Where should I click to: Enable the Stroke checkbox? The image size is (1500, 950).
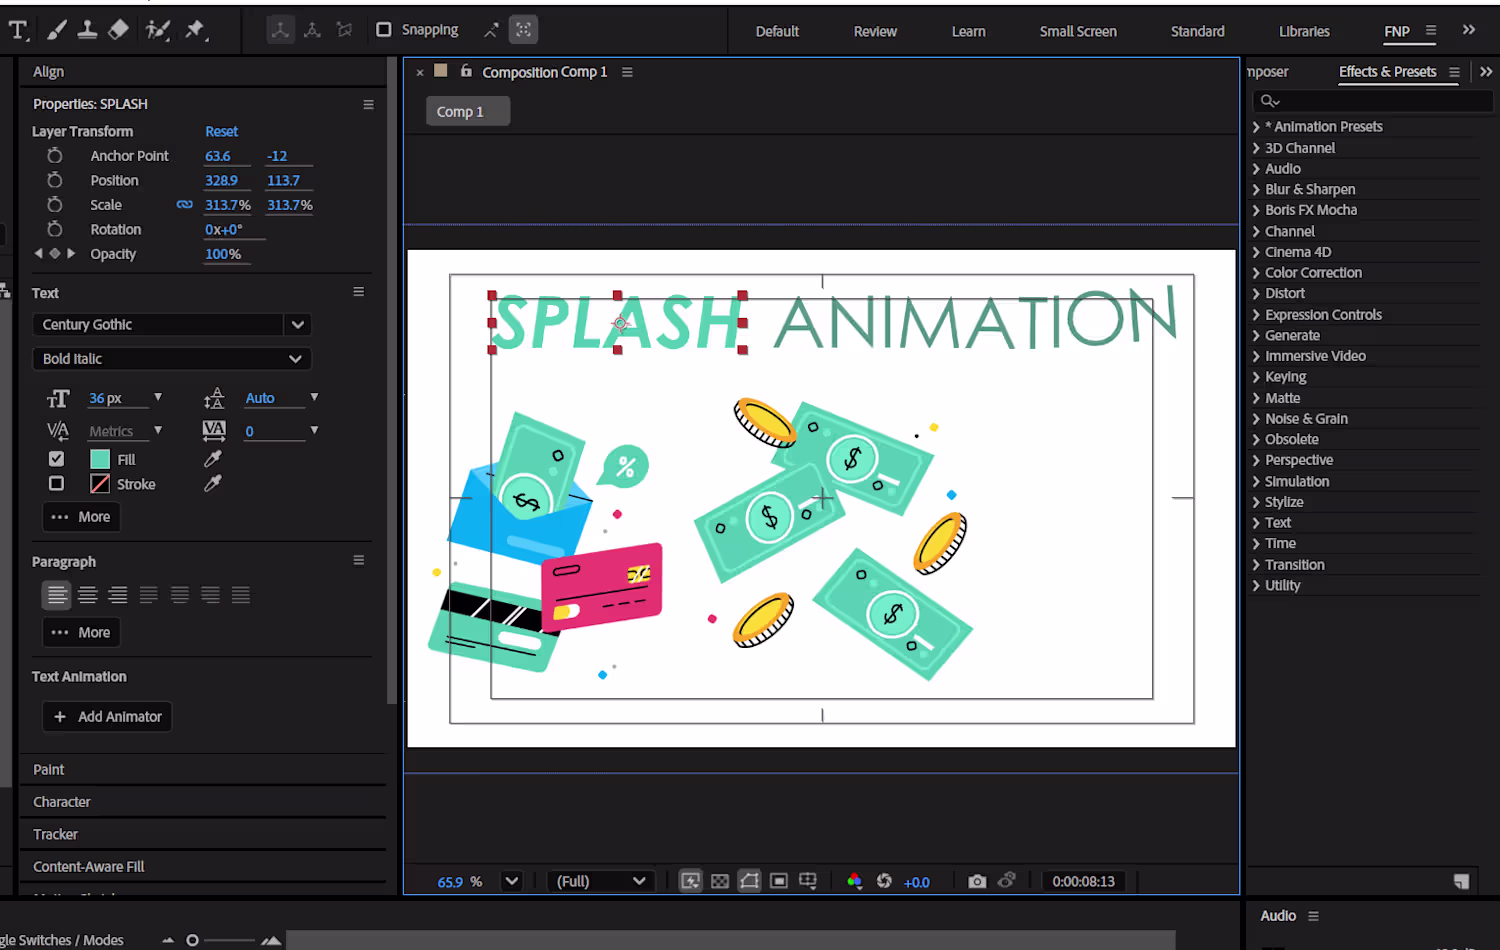(57, 484)
